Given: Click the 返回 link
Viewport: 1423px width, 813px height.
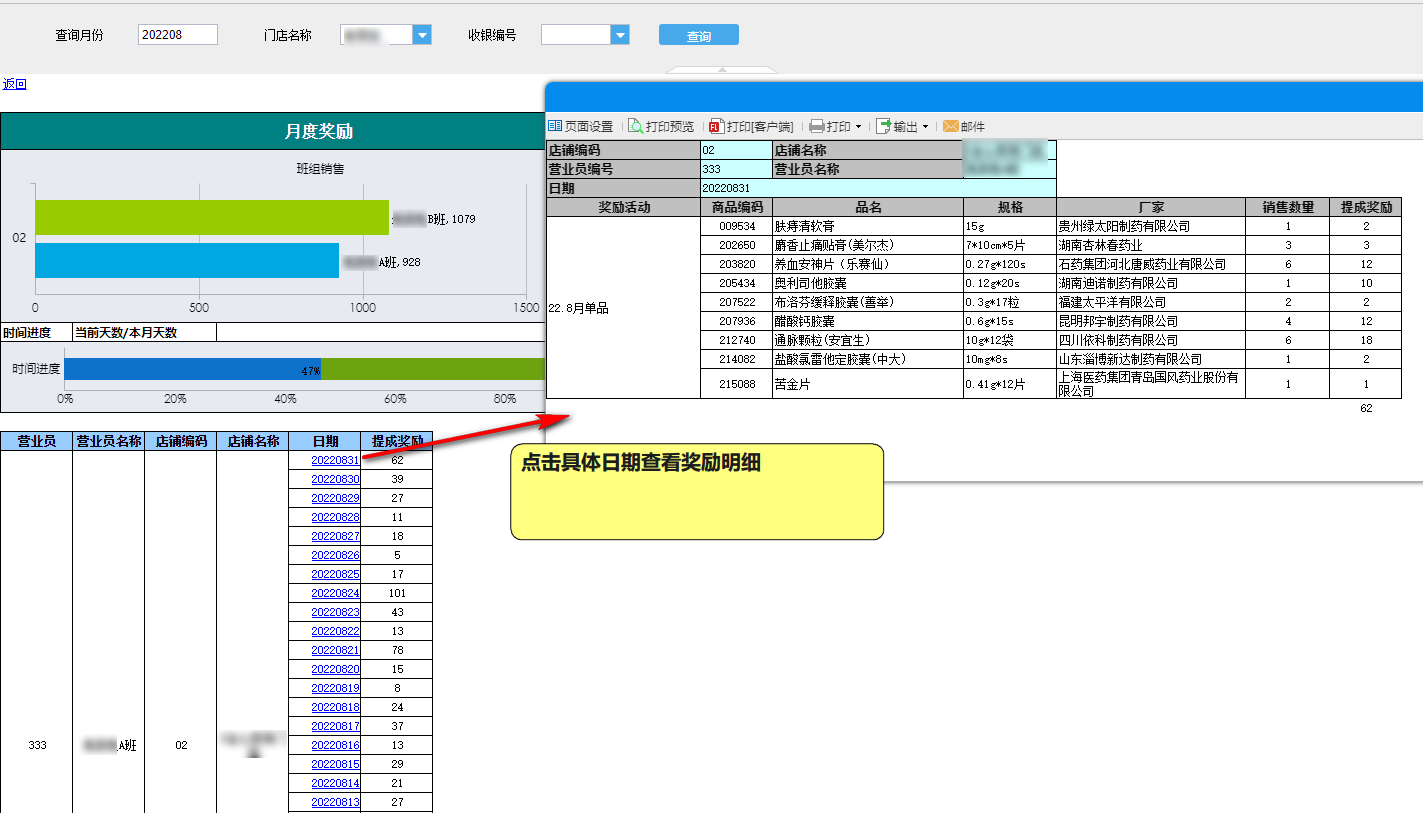Looking at the screenshot, I should (14, 84).
